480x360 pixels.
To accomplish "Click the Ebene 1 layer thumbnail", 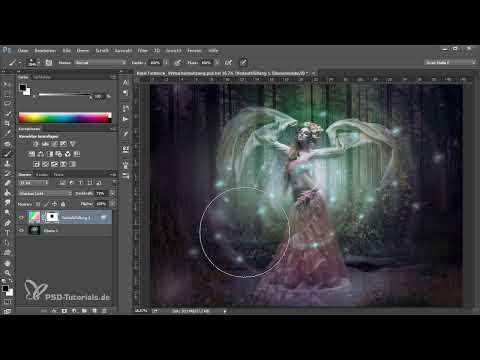I will pos(34,230).
